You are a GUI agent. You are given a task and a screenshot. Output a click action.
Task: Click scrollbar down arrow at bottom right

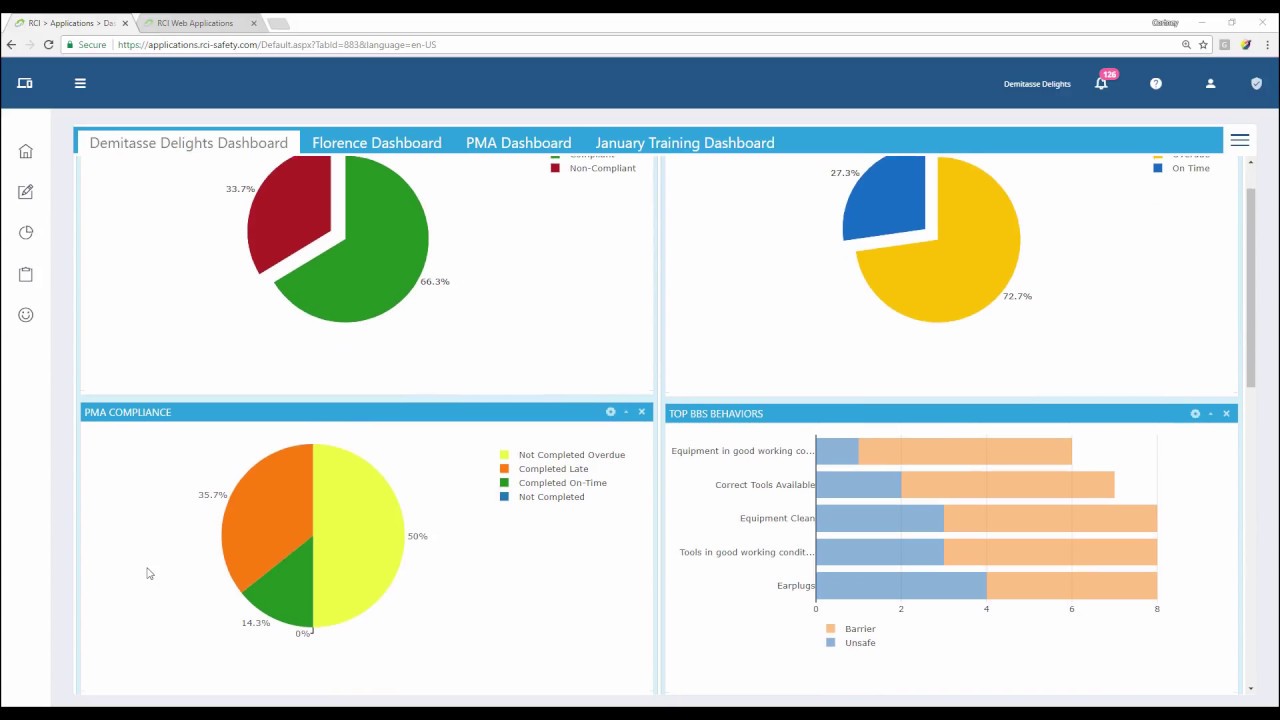pyautogui.click(x=1250, y=688)
